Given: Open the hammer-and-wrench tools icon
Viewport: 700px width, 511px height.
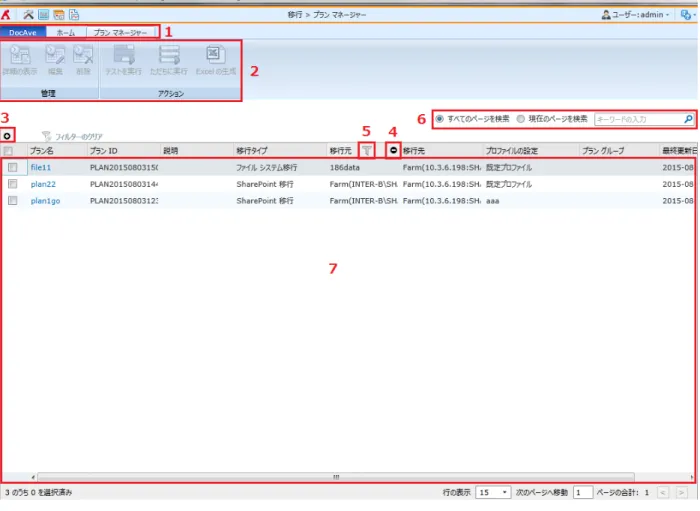Looking at the screenshot, I should coord(29,15).
